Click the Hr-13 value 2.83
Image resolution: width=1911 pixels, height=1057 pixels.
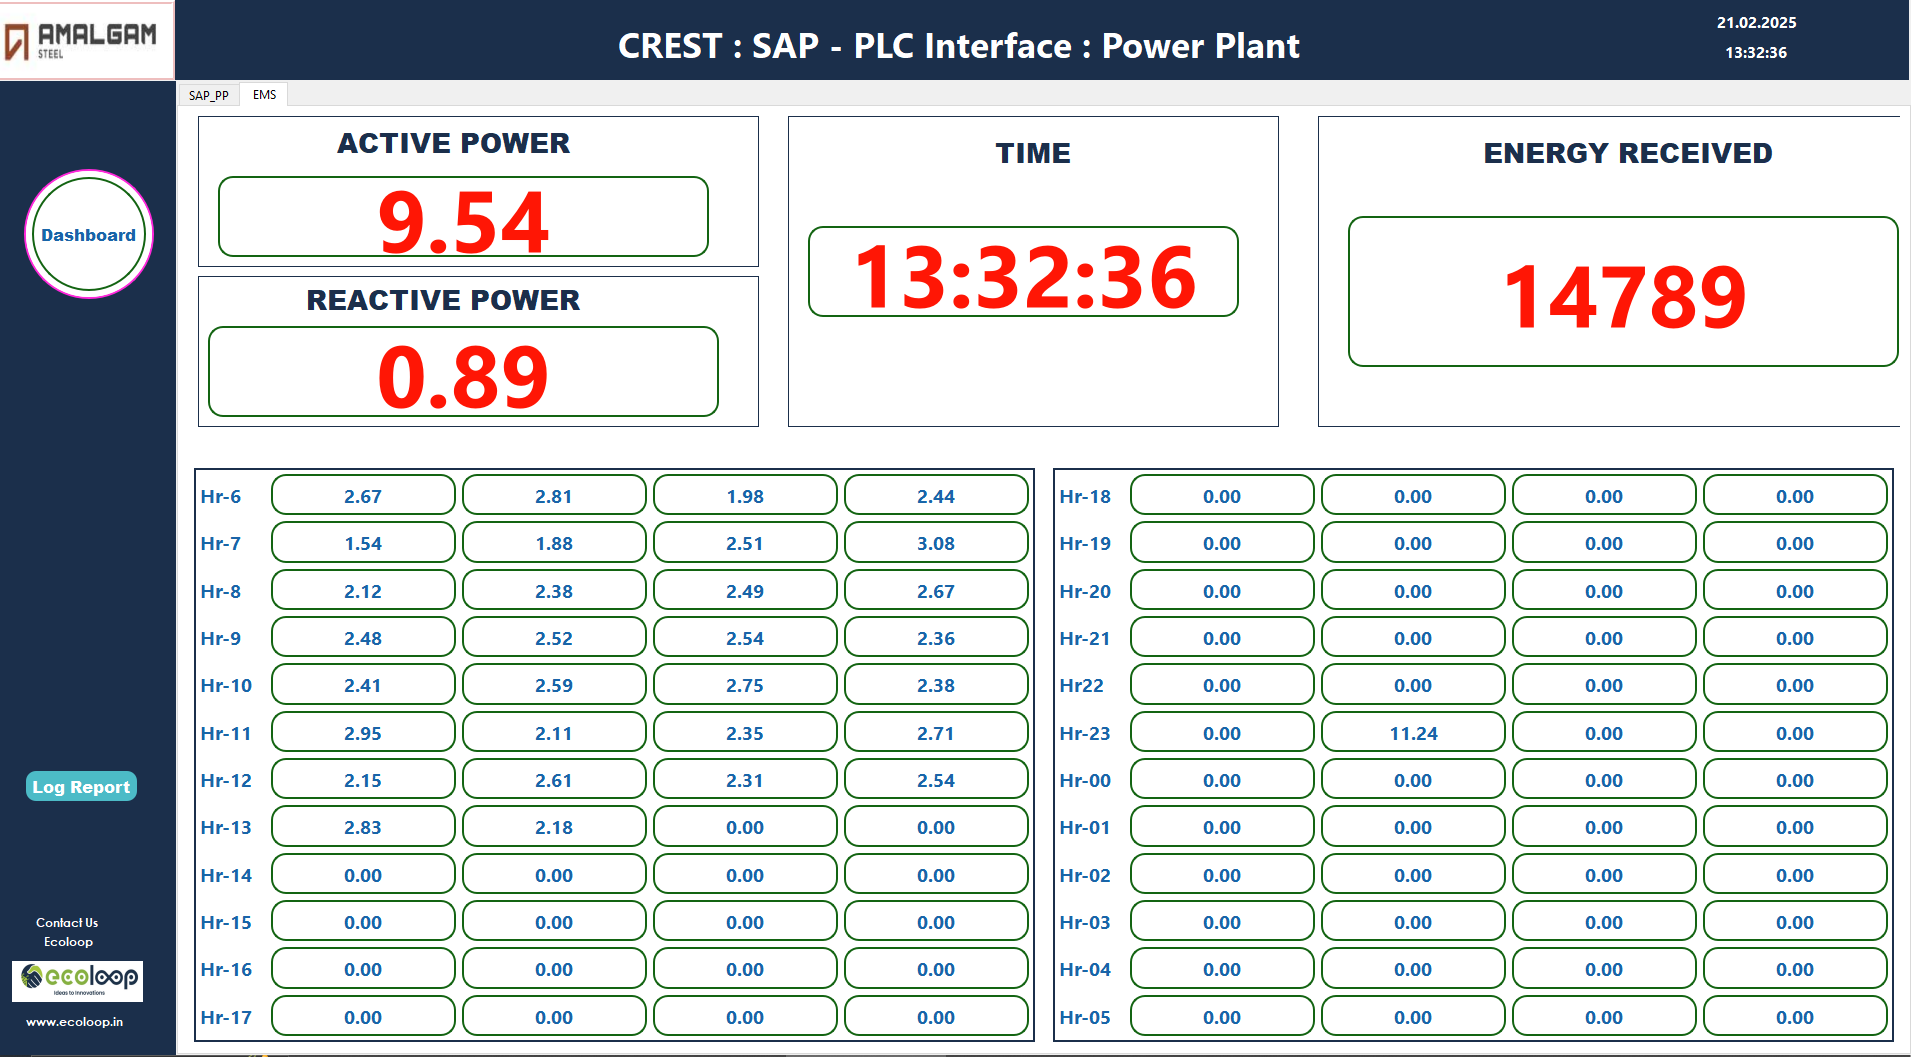363,827
